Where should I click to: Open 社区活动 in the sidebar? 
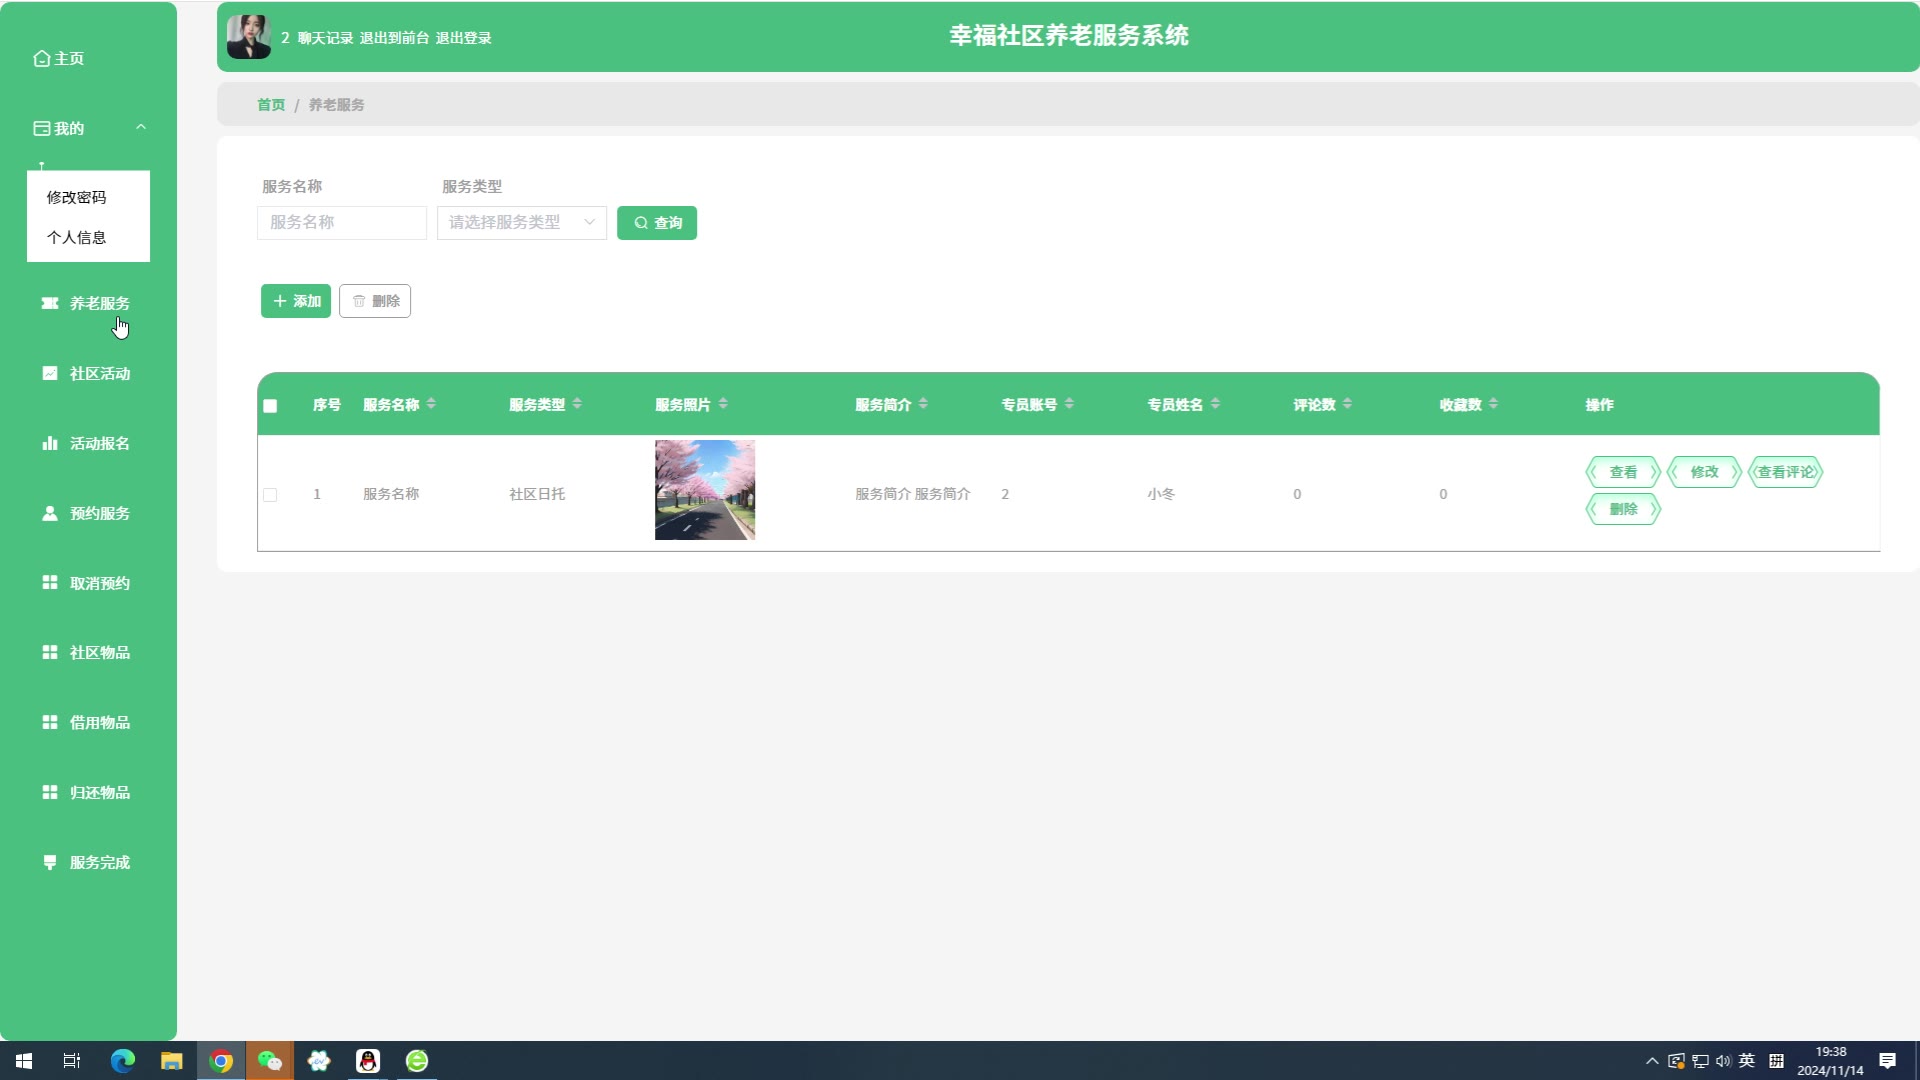pos(99,373)
